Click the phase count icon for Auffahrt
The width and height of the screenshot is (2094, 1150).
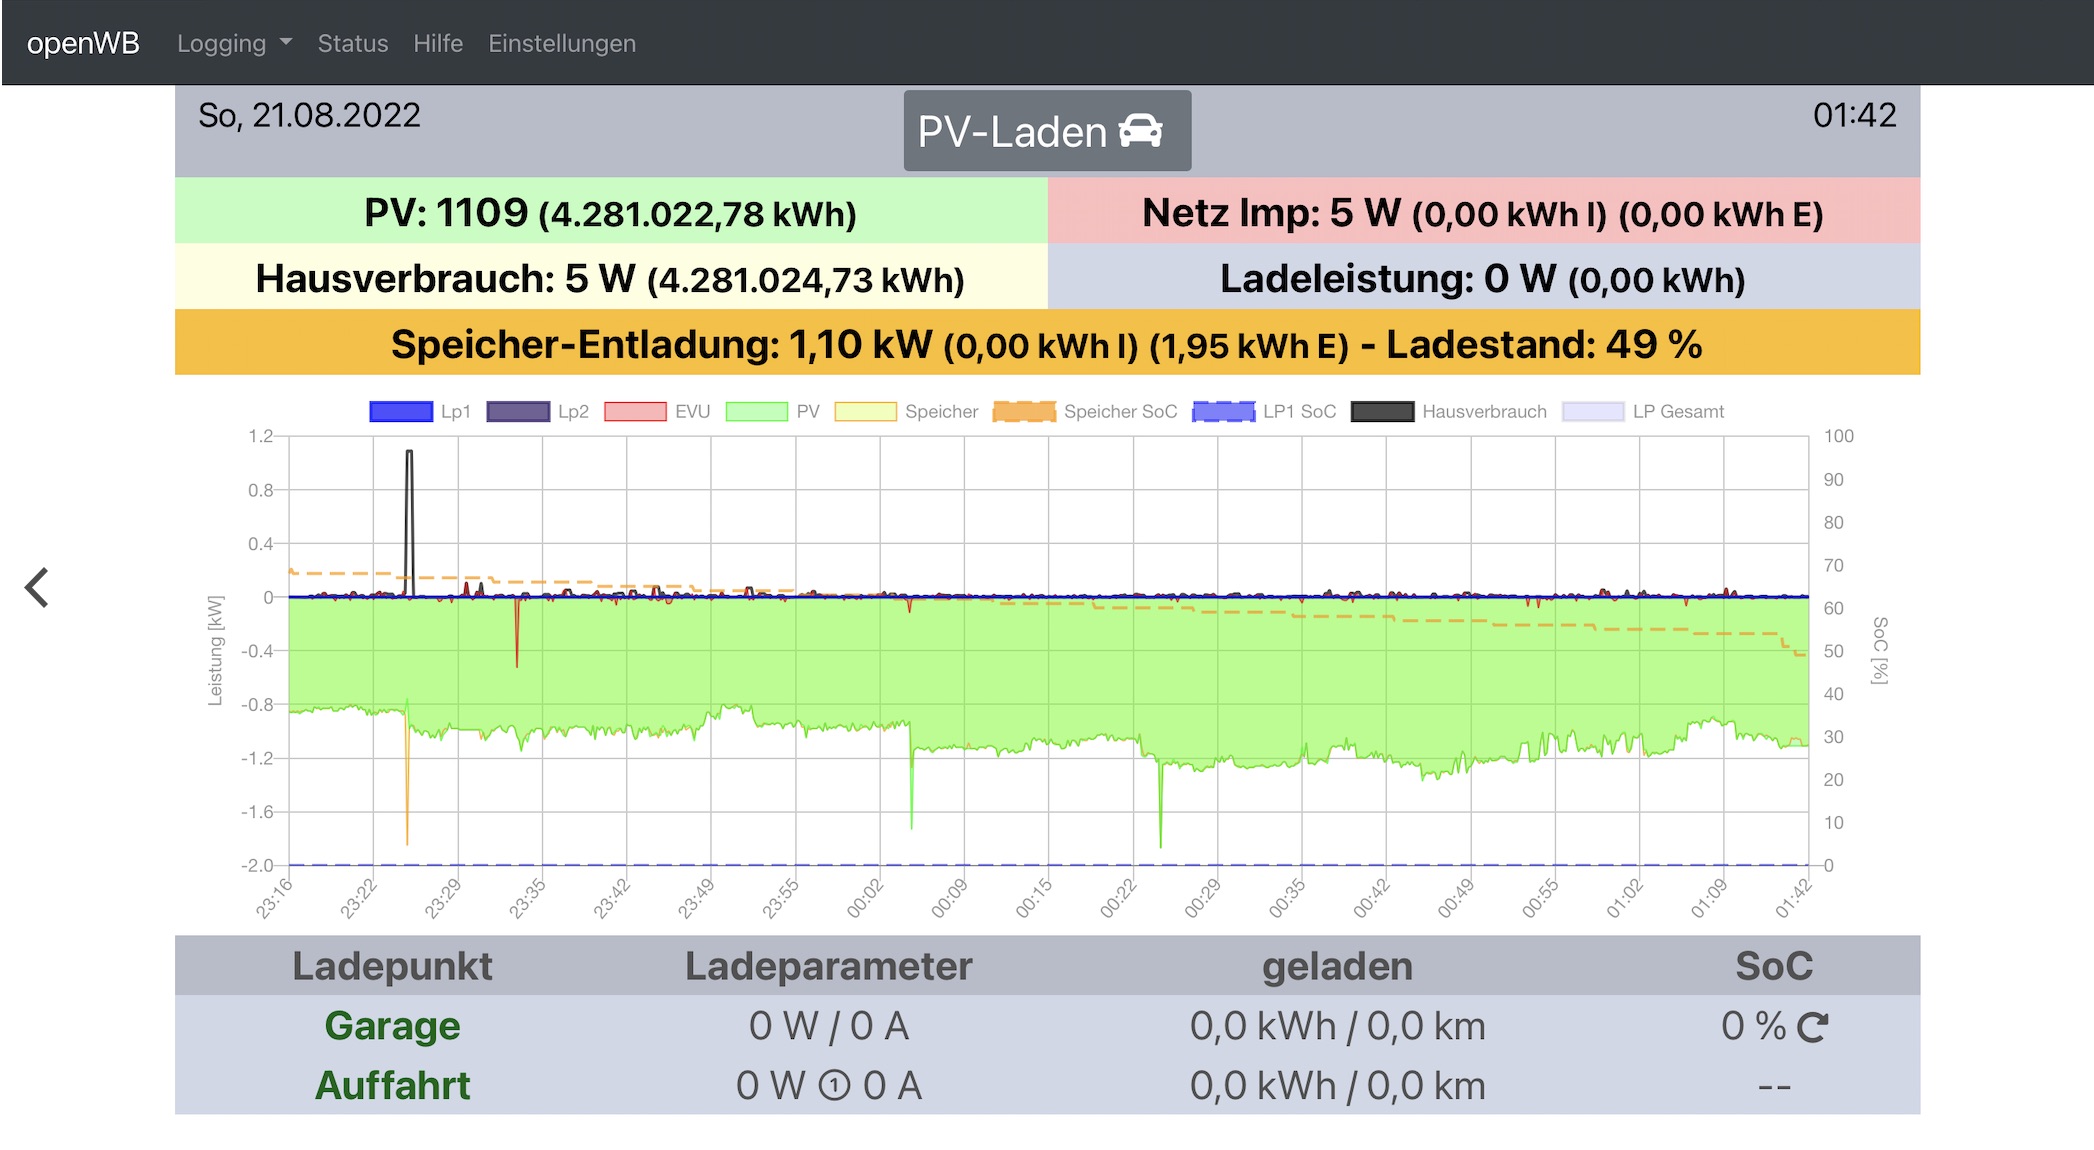[834, 1086]
